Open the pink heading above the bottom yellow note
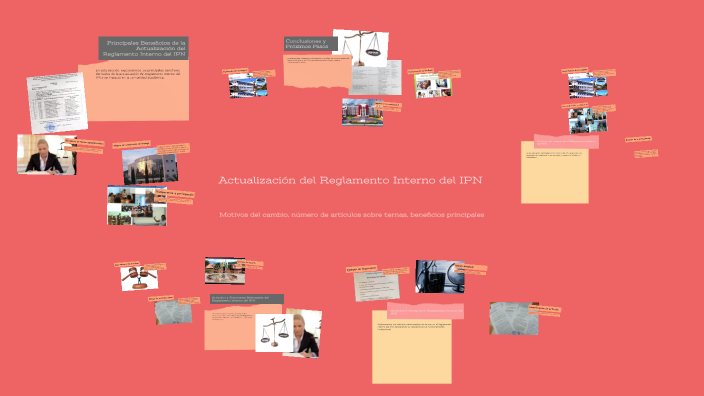 [x=425, y=311]
